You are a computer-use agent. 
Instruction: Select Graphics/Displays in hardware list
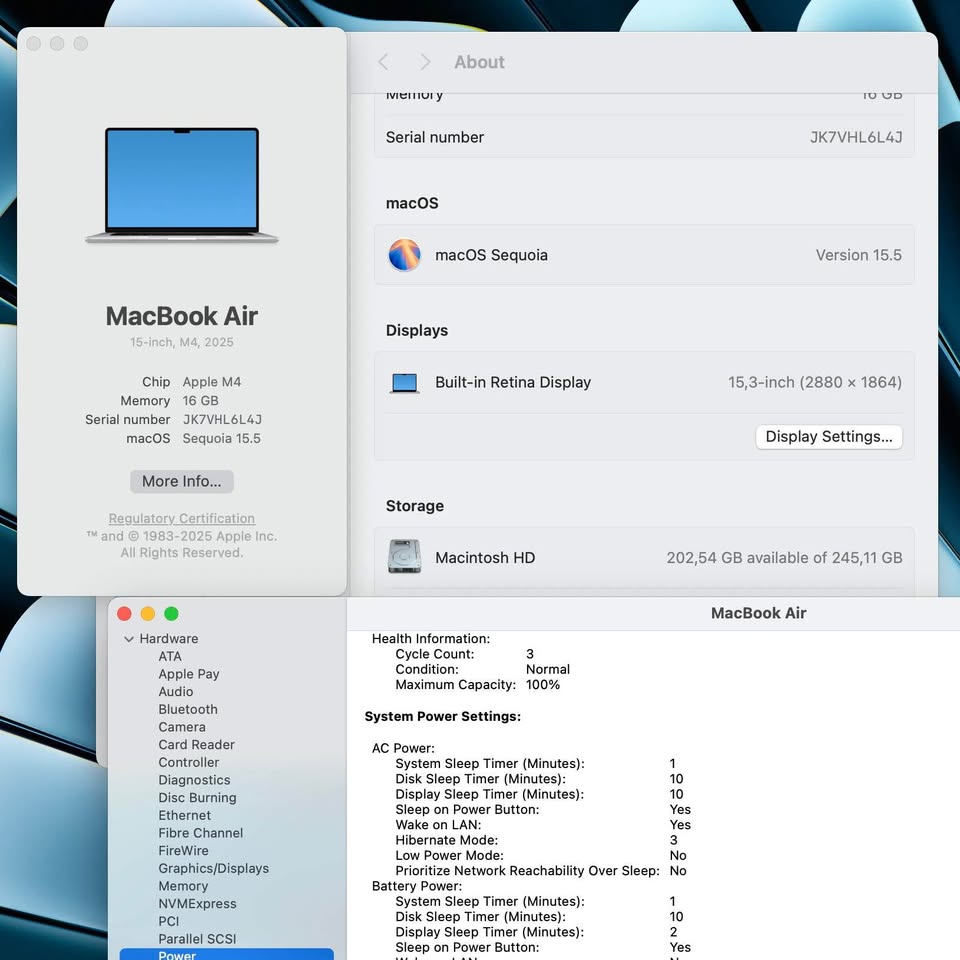point(214,869)
